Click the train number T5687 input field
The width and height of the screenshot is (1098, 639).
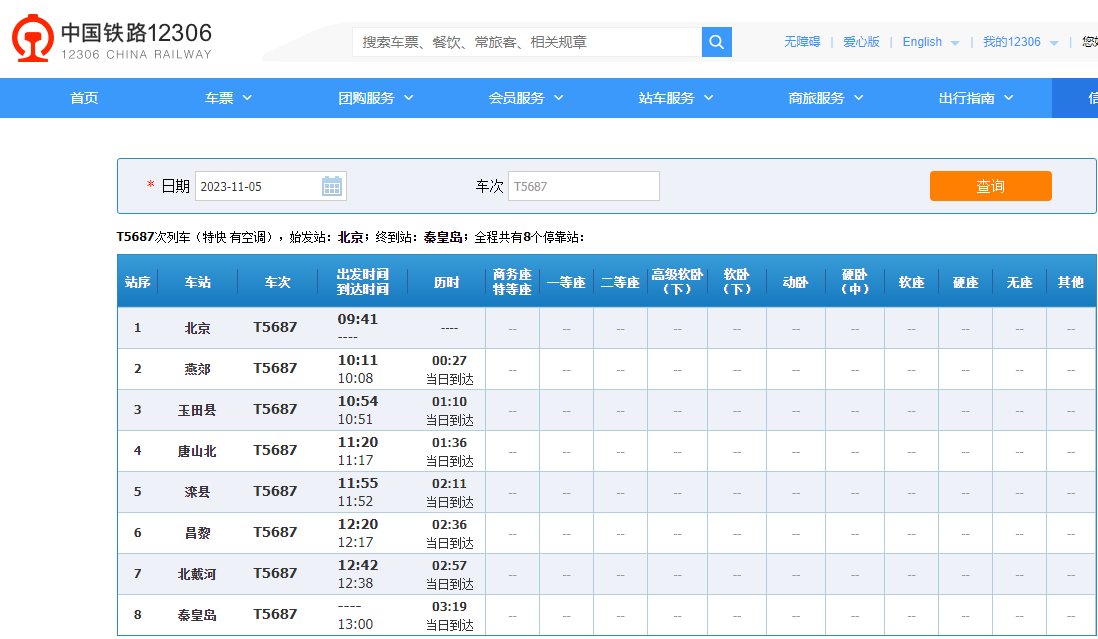tap(583, 185)
